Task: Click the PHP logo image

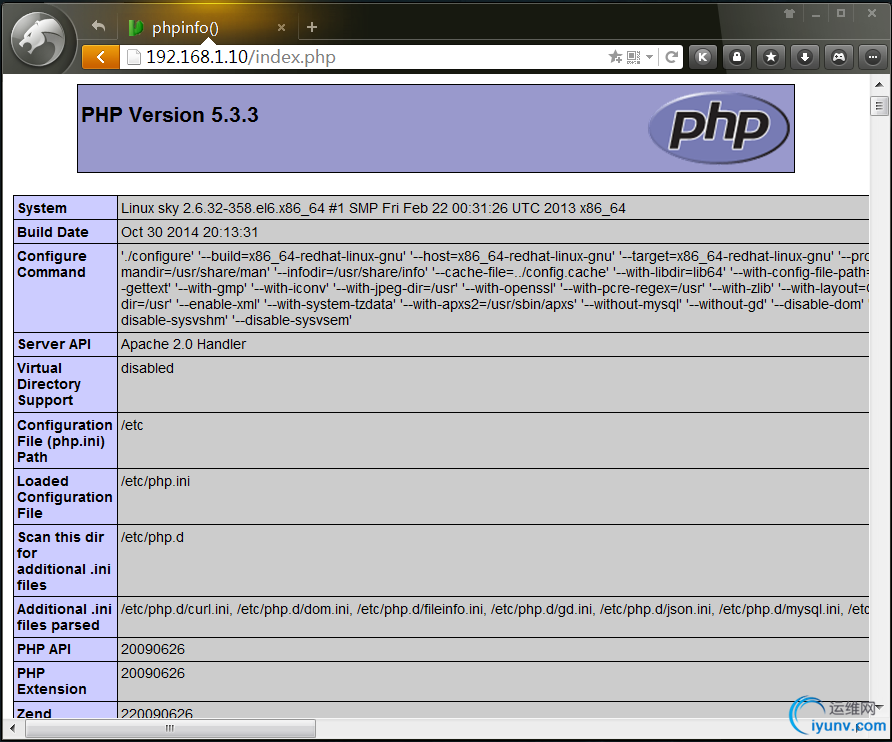Action: tap(718, 128)
